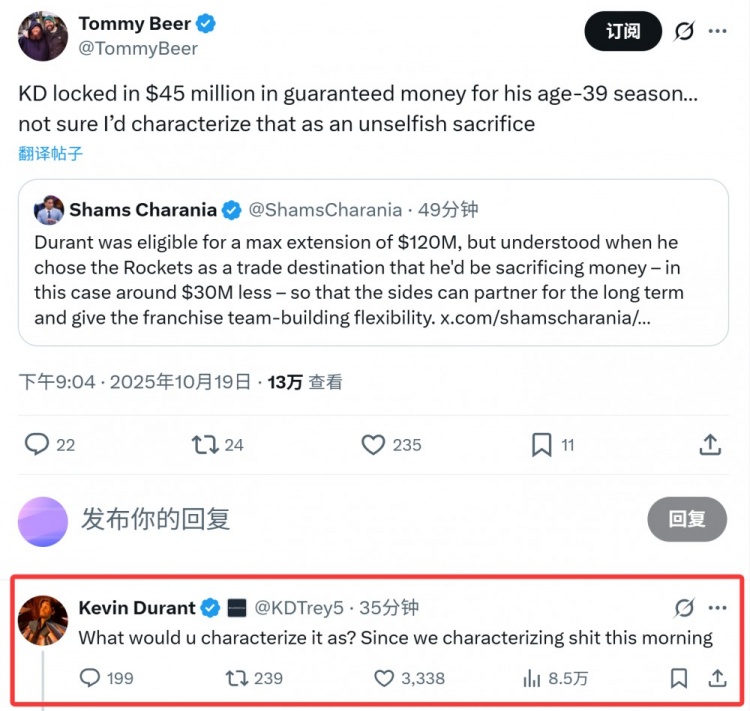Like Kevin Durant's reply
The width and height of the screenshot is (750, 711).
click(385, 678)
